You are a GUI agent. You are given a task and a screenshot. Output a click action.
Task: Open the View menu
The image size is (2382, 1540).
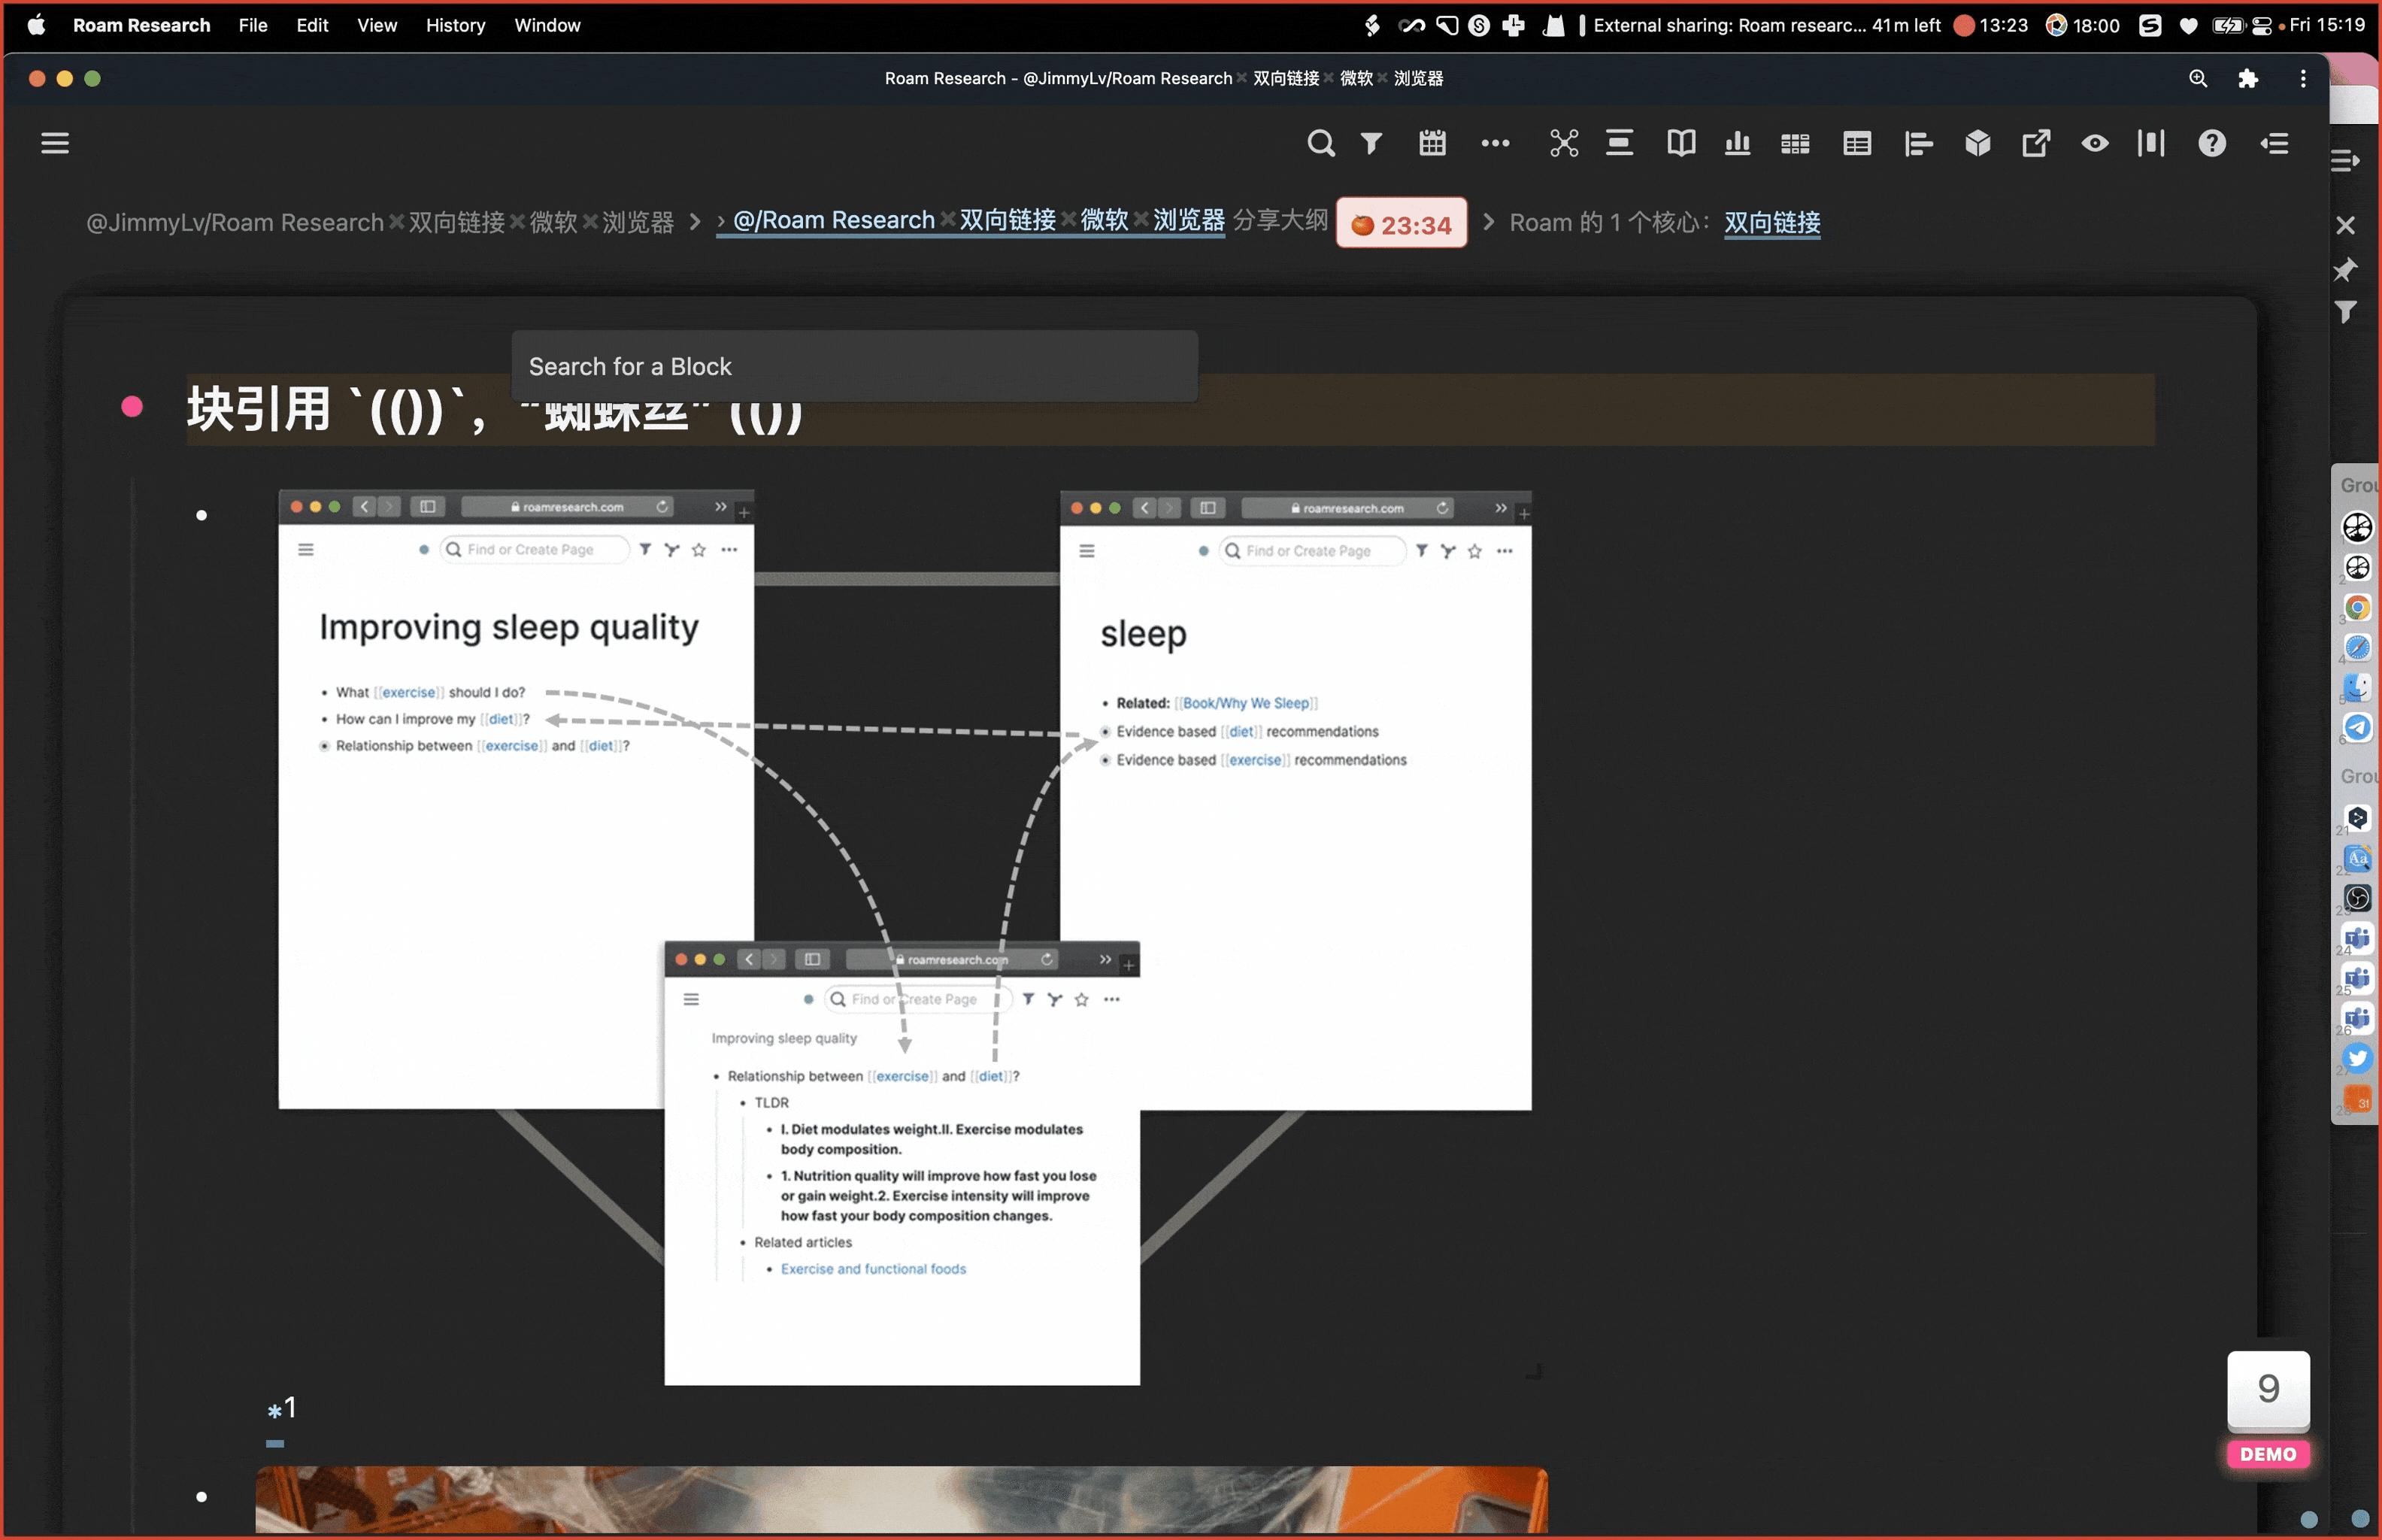(x=377, y=25)
